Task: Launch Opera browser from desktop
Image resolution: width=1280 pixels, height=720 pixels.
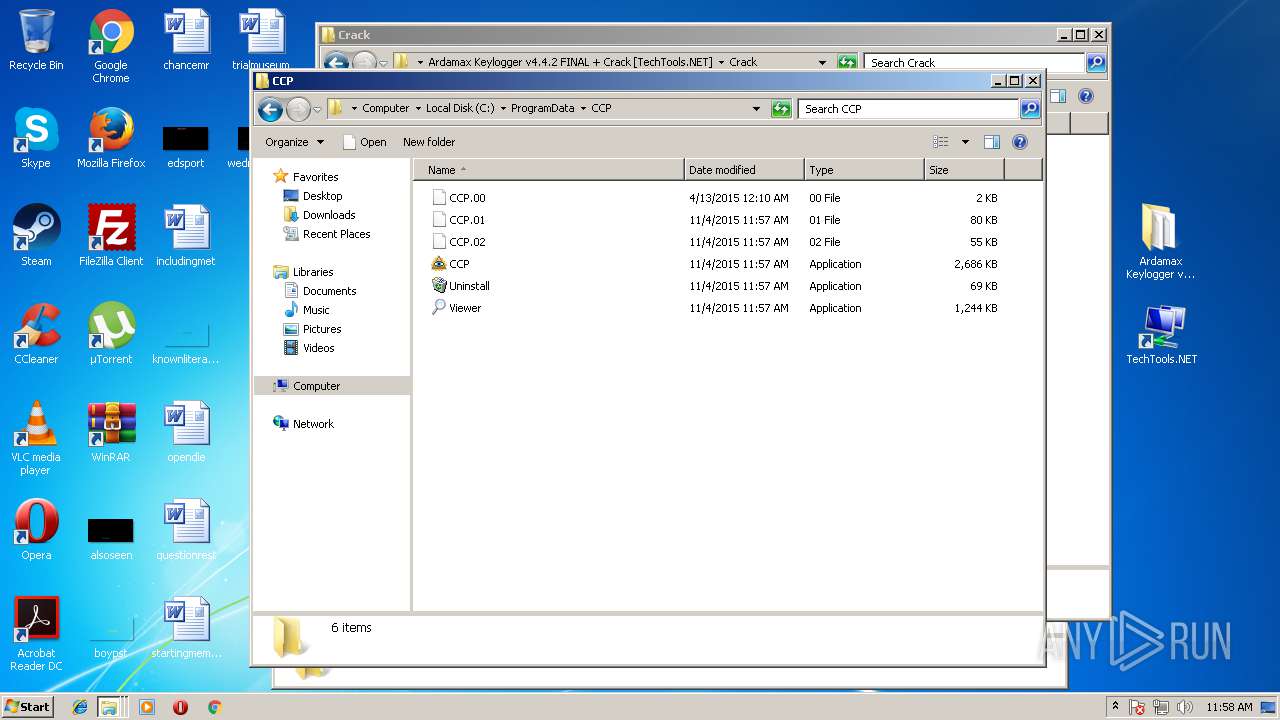Action: [x=36, y=530]
